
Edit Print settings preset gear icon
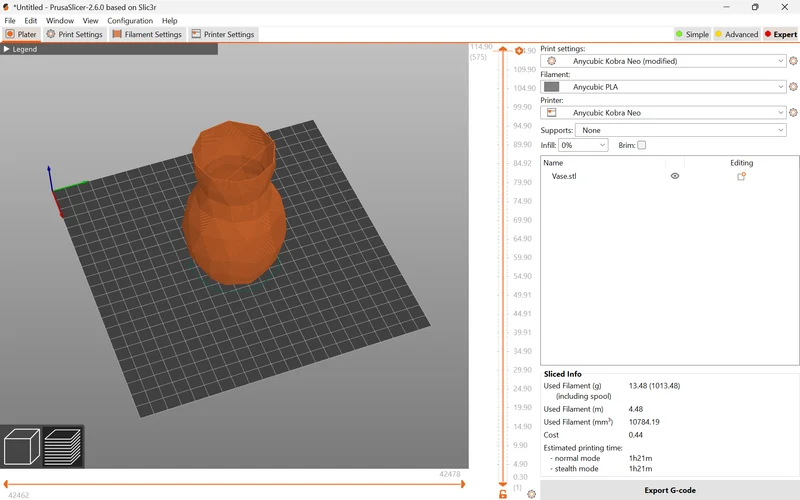pos(793,61)
